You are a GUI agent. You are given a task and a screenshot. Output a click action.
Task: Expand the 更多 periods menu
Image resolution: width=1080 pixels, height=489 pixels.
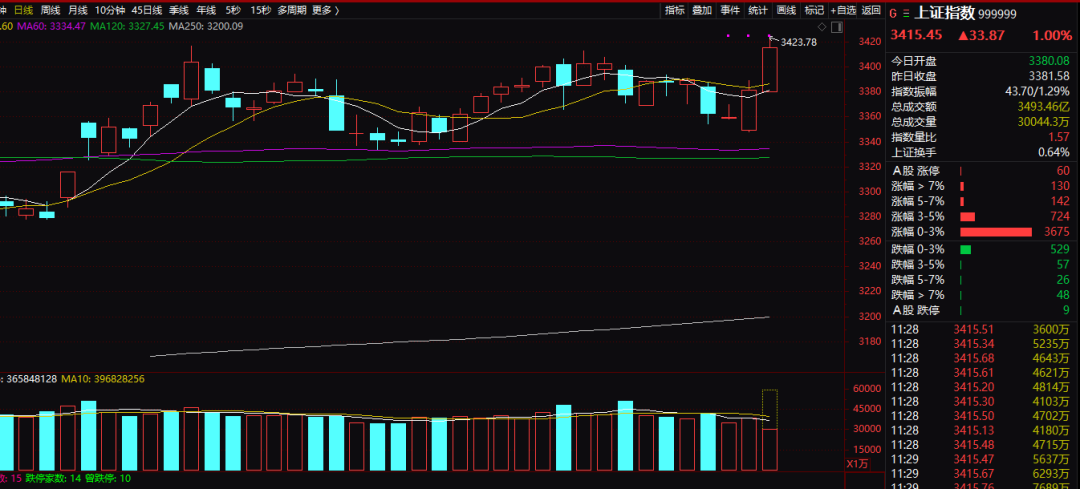(324, 10)
